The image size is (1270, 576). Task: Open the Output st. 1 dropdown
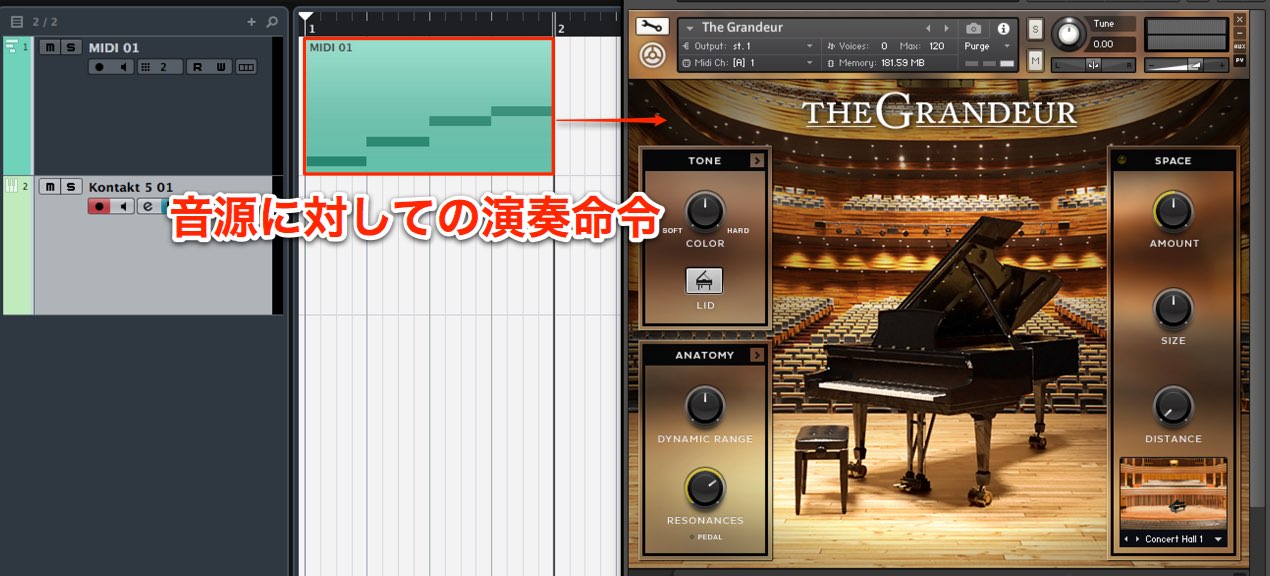(810, 46)
